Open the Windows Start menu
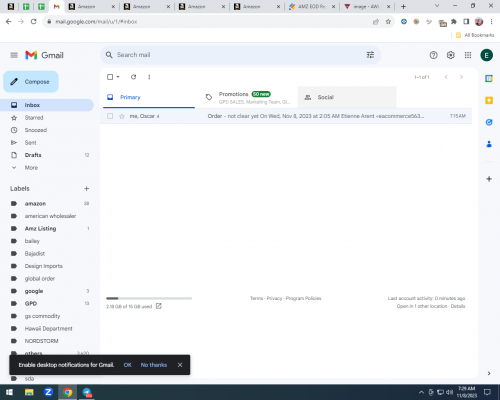 (9, 392)
